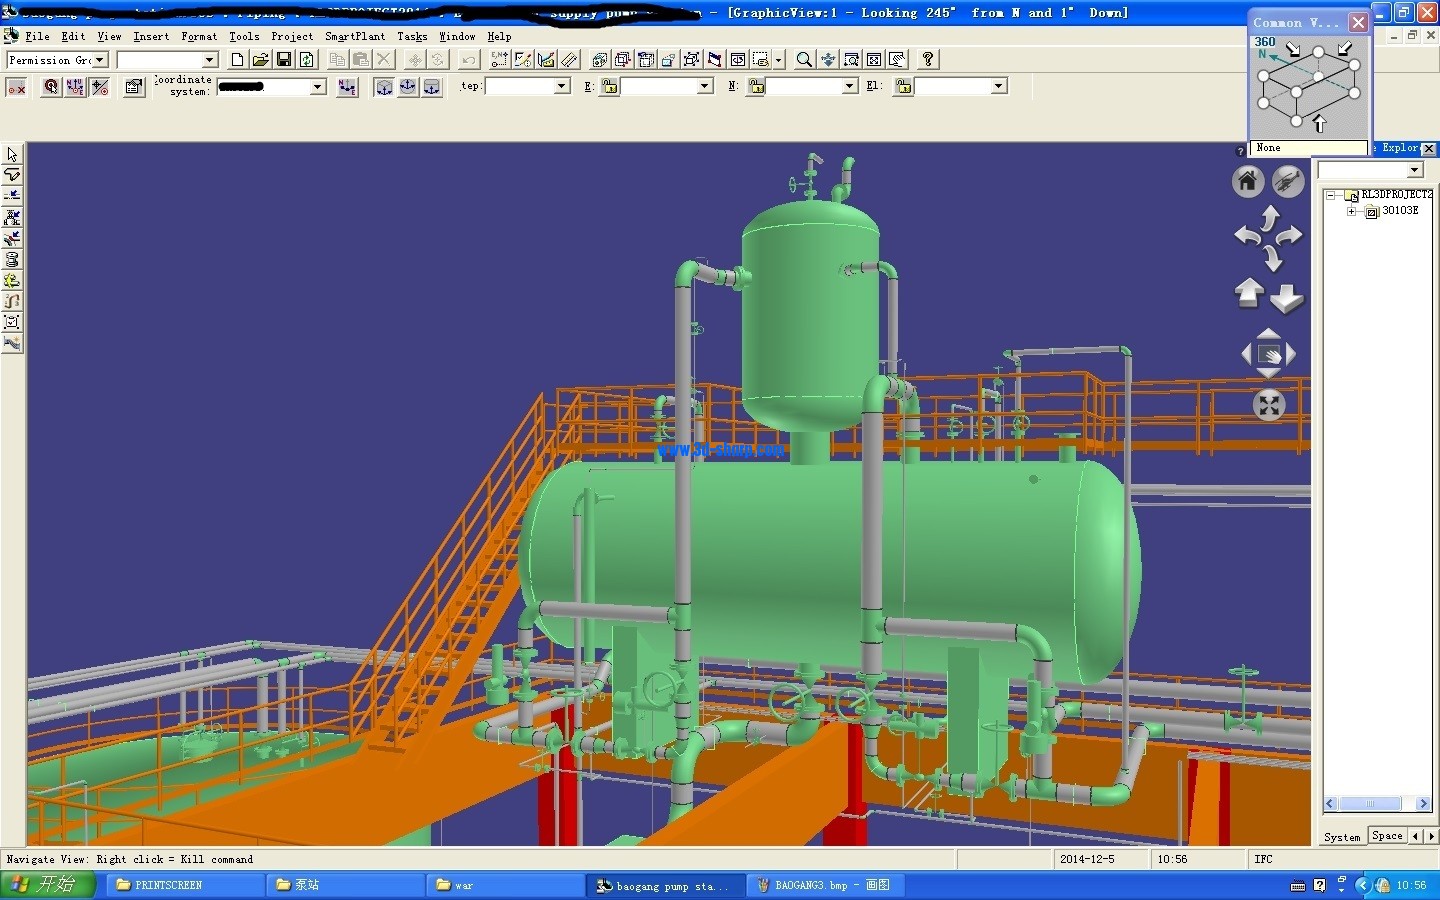Toggle the cylindrical coordinates mode button
This screenshot has height=900, width=1440.
(432, 87)
